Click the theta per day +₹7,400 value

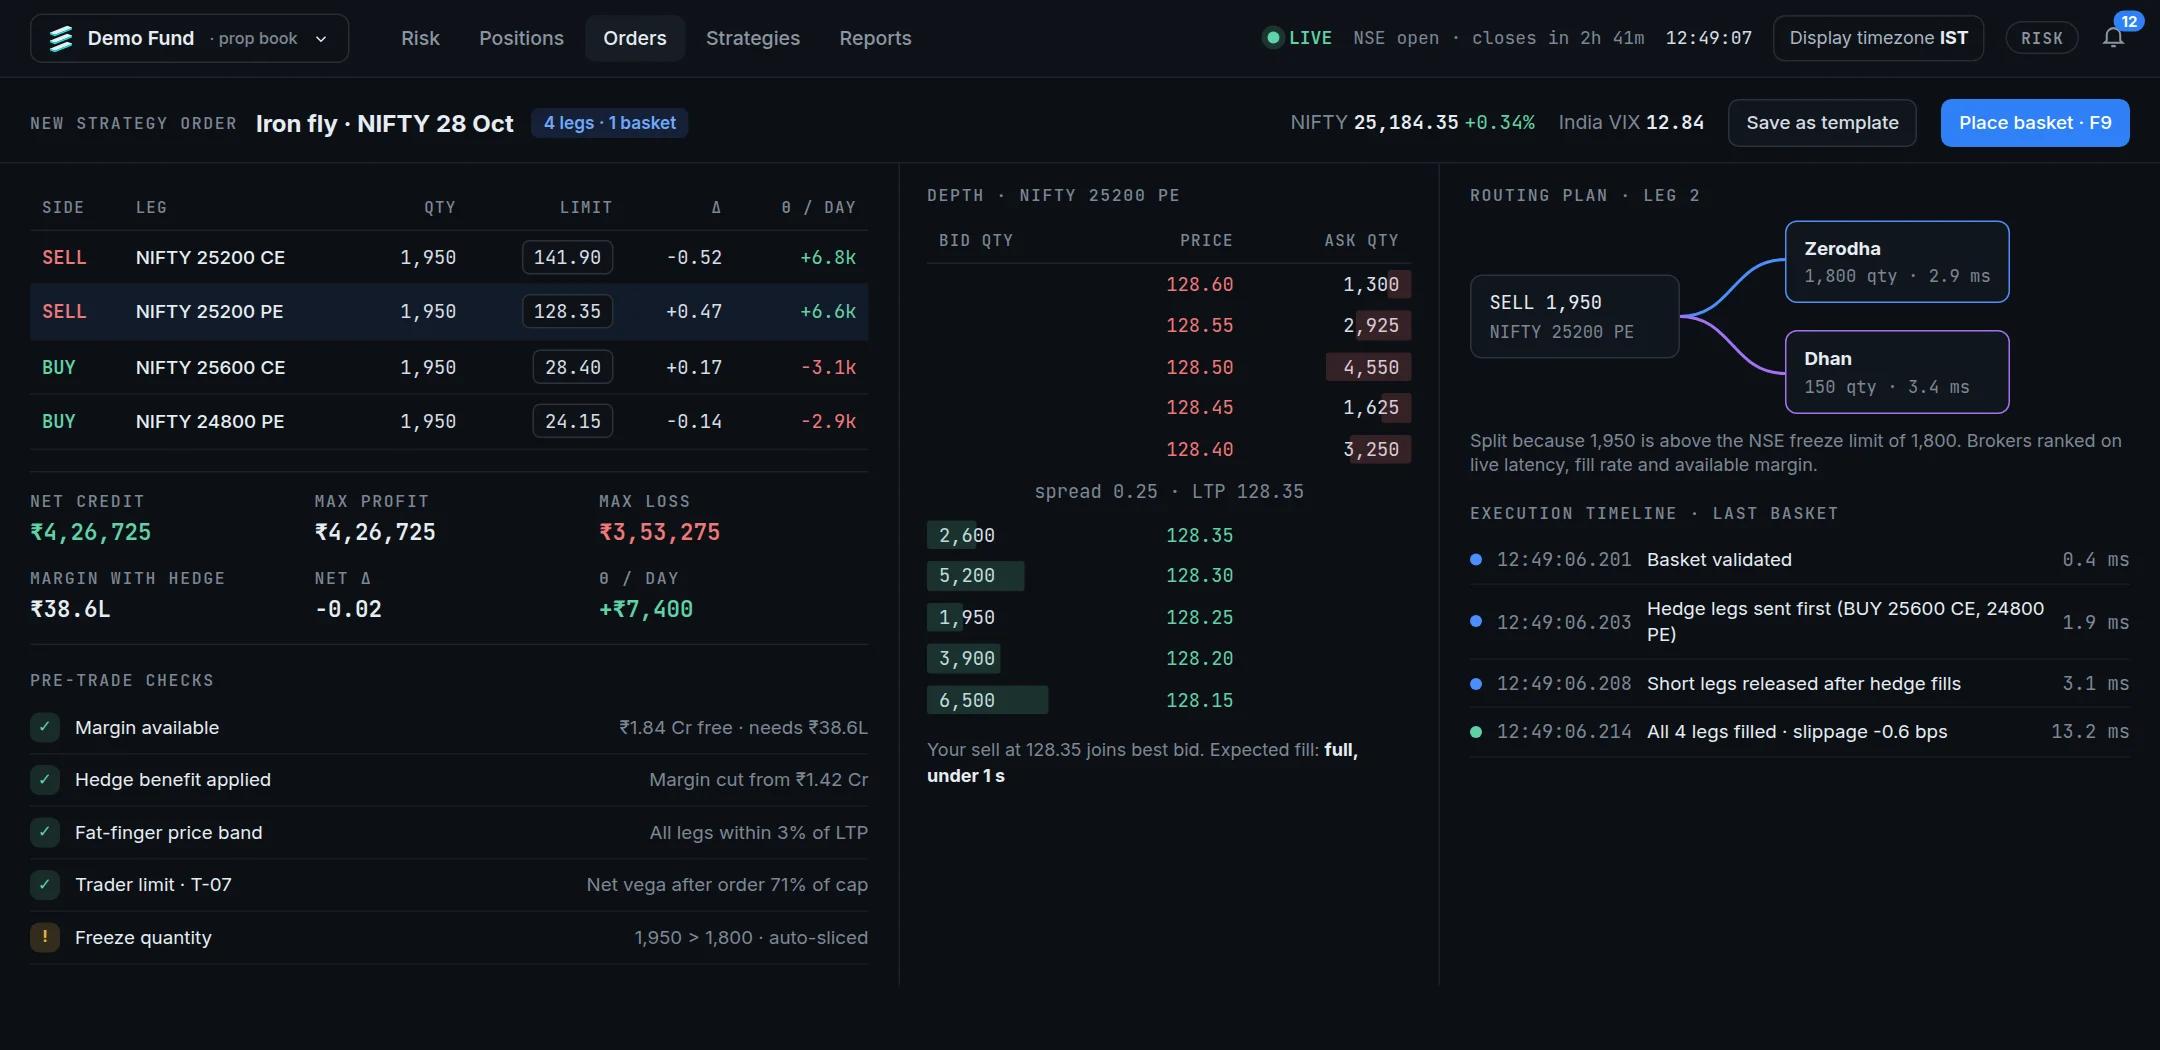pos(646,609)
